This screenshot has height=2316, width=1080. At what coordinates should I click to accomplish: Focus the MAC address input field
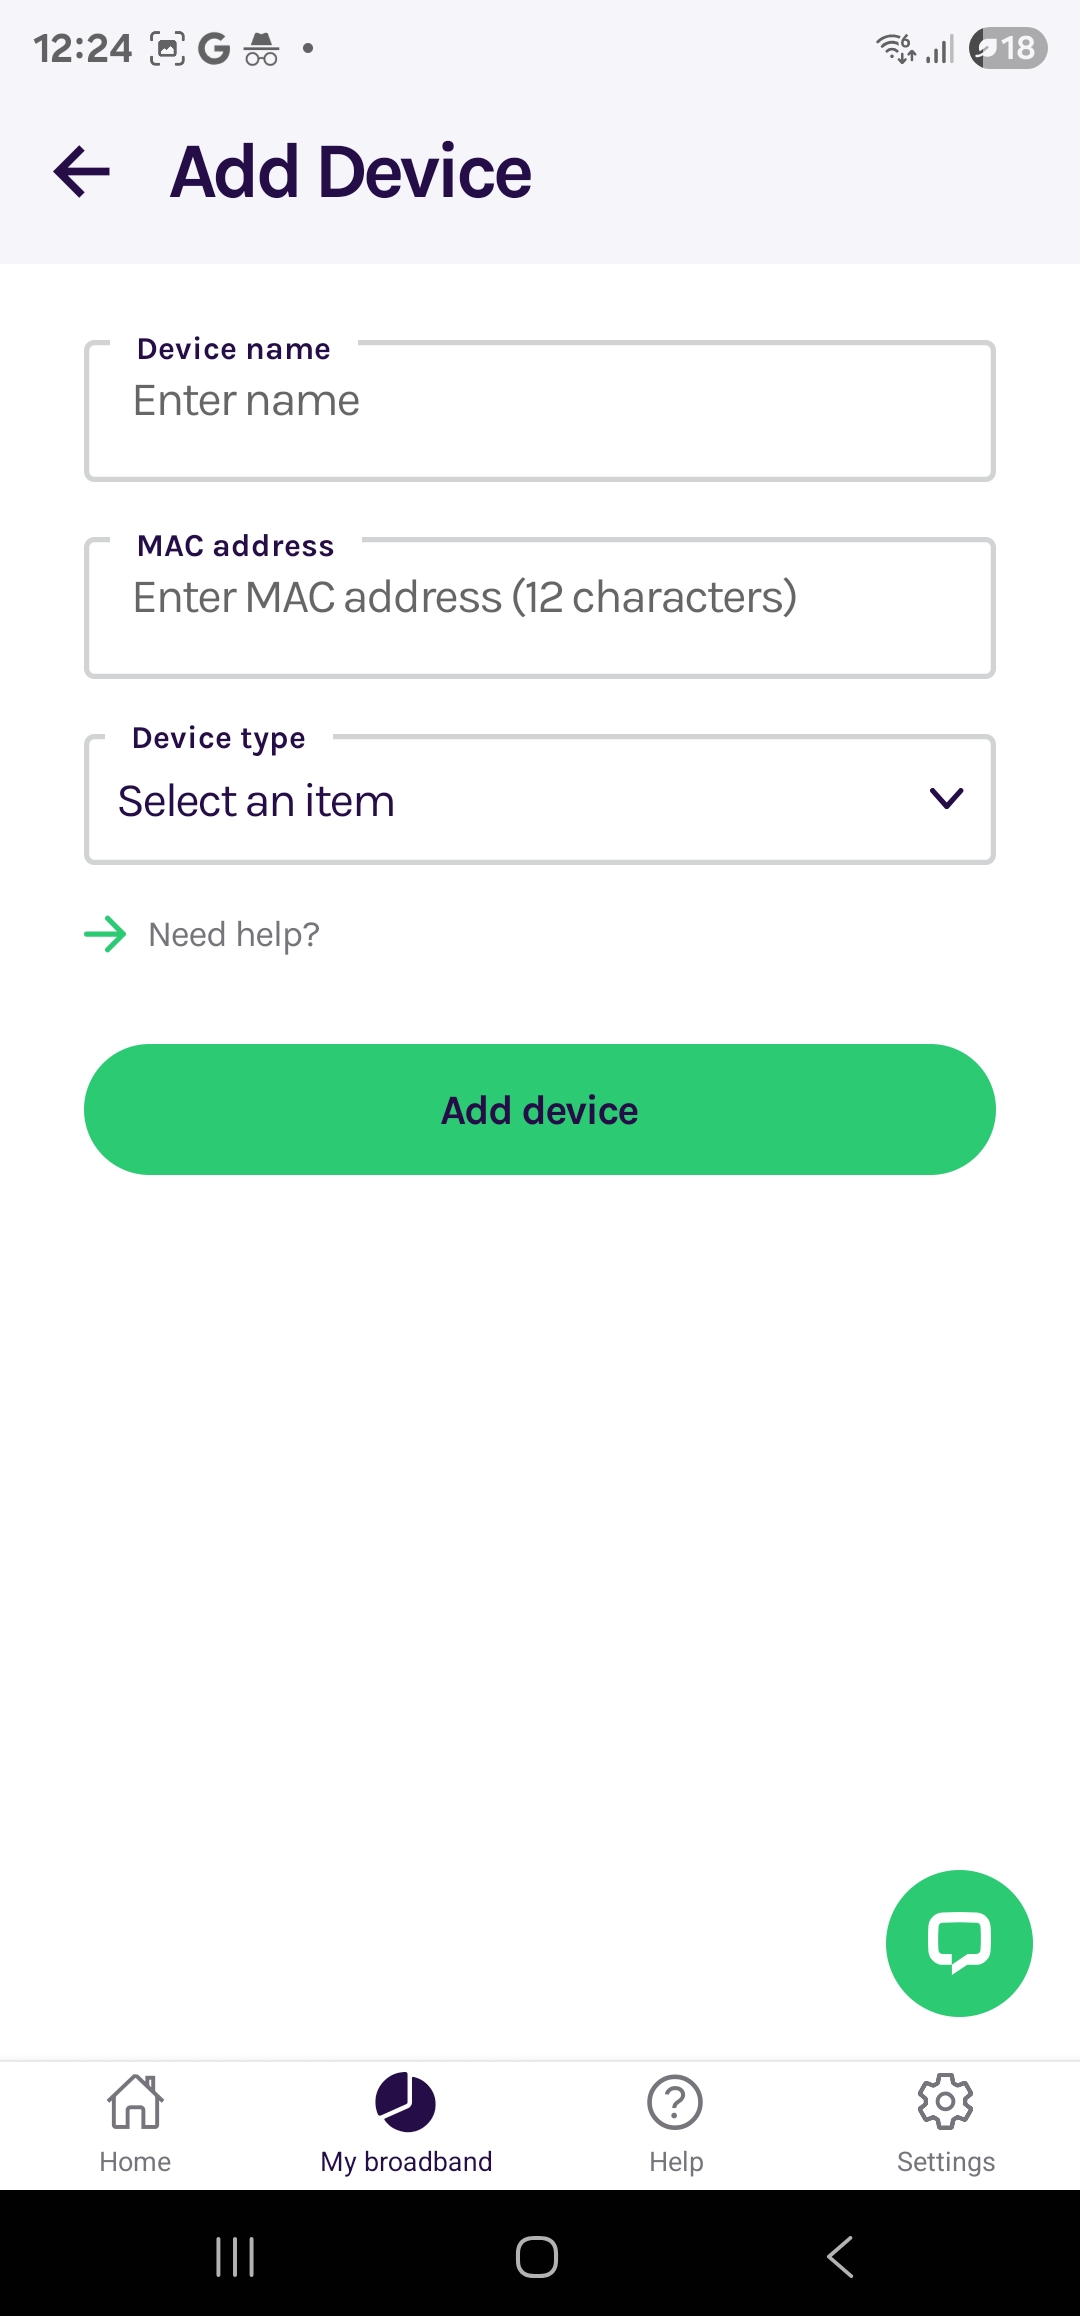pyautogui.click(x=540, y=608)
